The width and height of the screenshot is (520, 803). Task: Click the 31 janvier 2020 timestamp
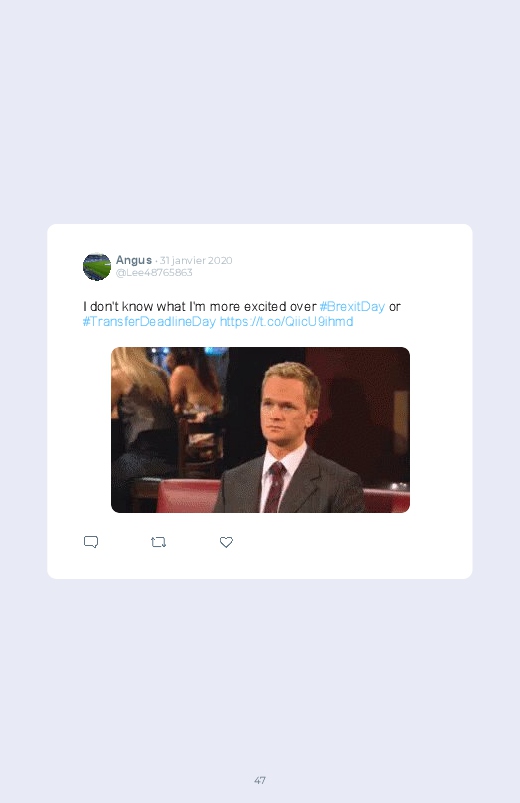[x=196, y=260]
